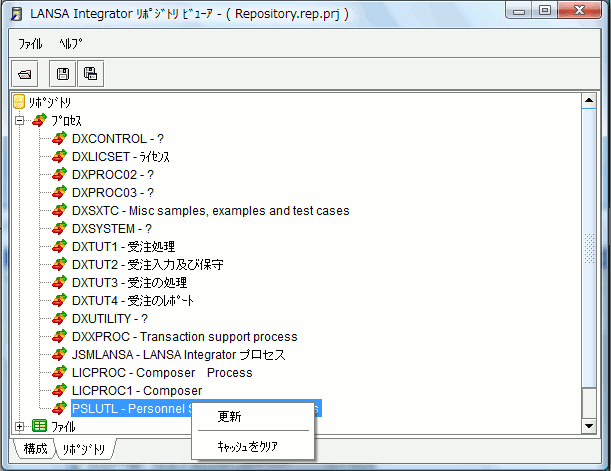This screenshot has width=611, height=471.
Task: Collapse the プロセス tree node
Action: coord(19,120)
